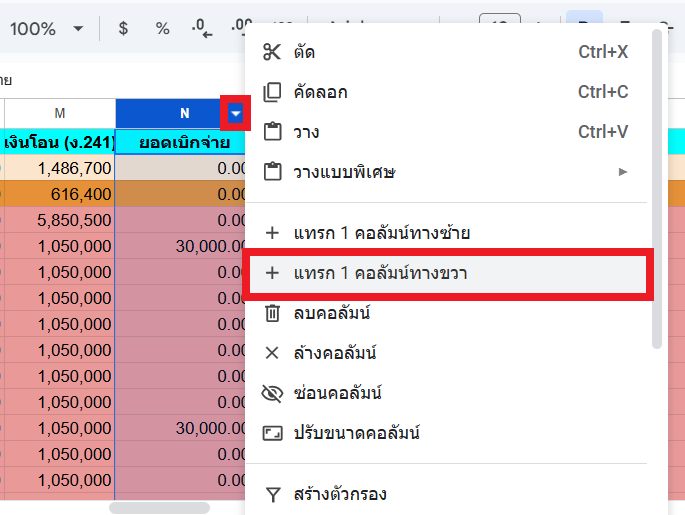Click the plus icon beside แทรก 1 คอลัมน์ทางซ้าย
This screenshot has height=515, width=685.
[x=272, y=233]
